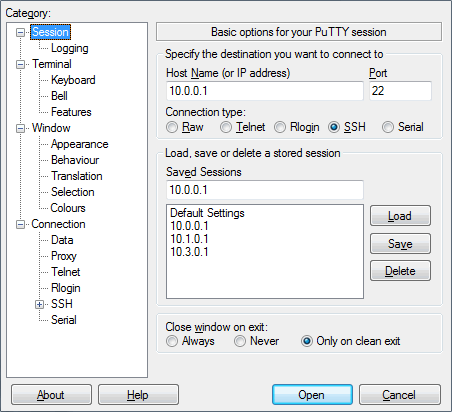The height and width of the screenshot is (412, 452).
Task: Open the About dialog
Action: [x=51, y=395]
